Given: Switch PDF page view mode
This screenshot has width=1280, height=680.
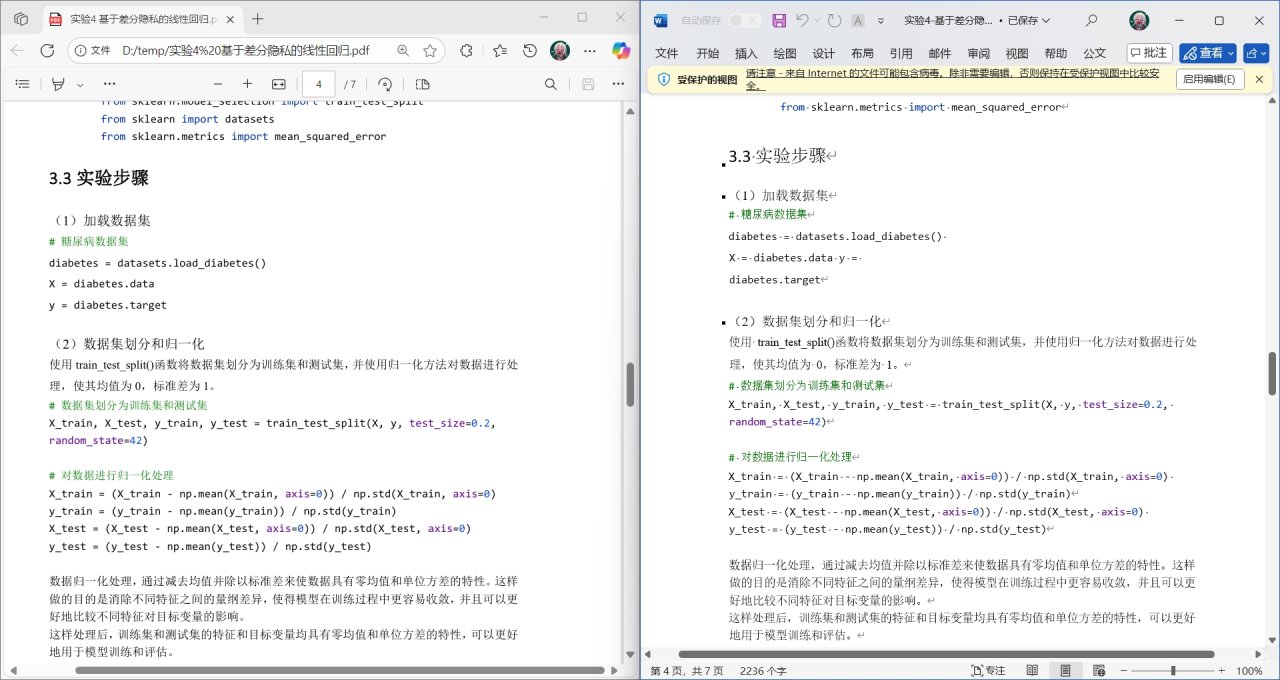Looking at the screenshot, I should click(422, 85).
